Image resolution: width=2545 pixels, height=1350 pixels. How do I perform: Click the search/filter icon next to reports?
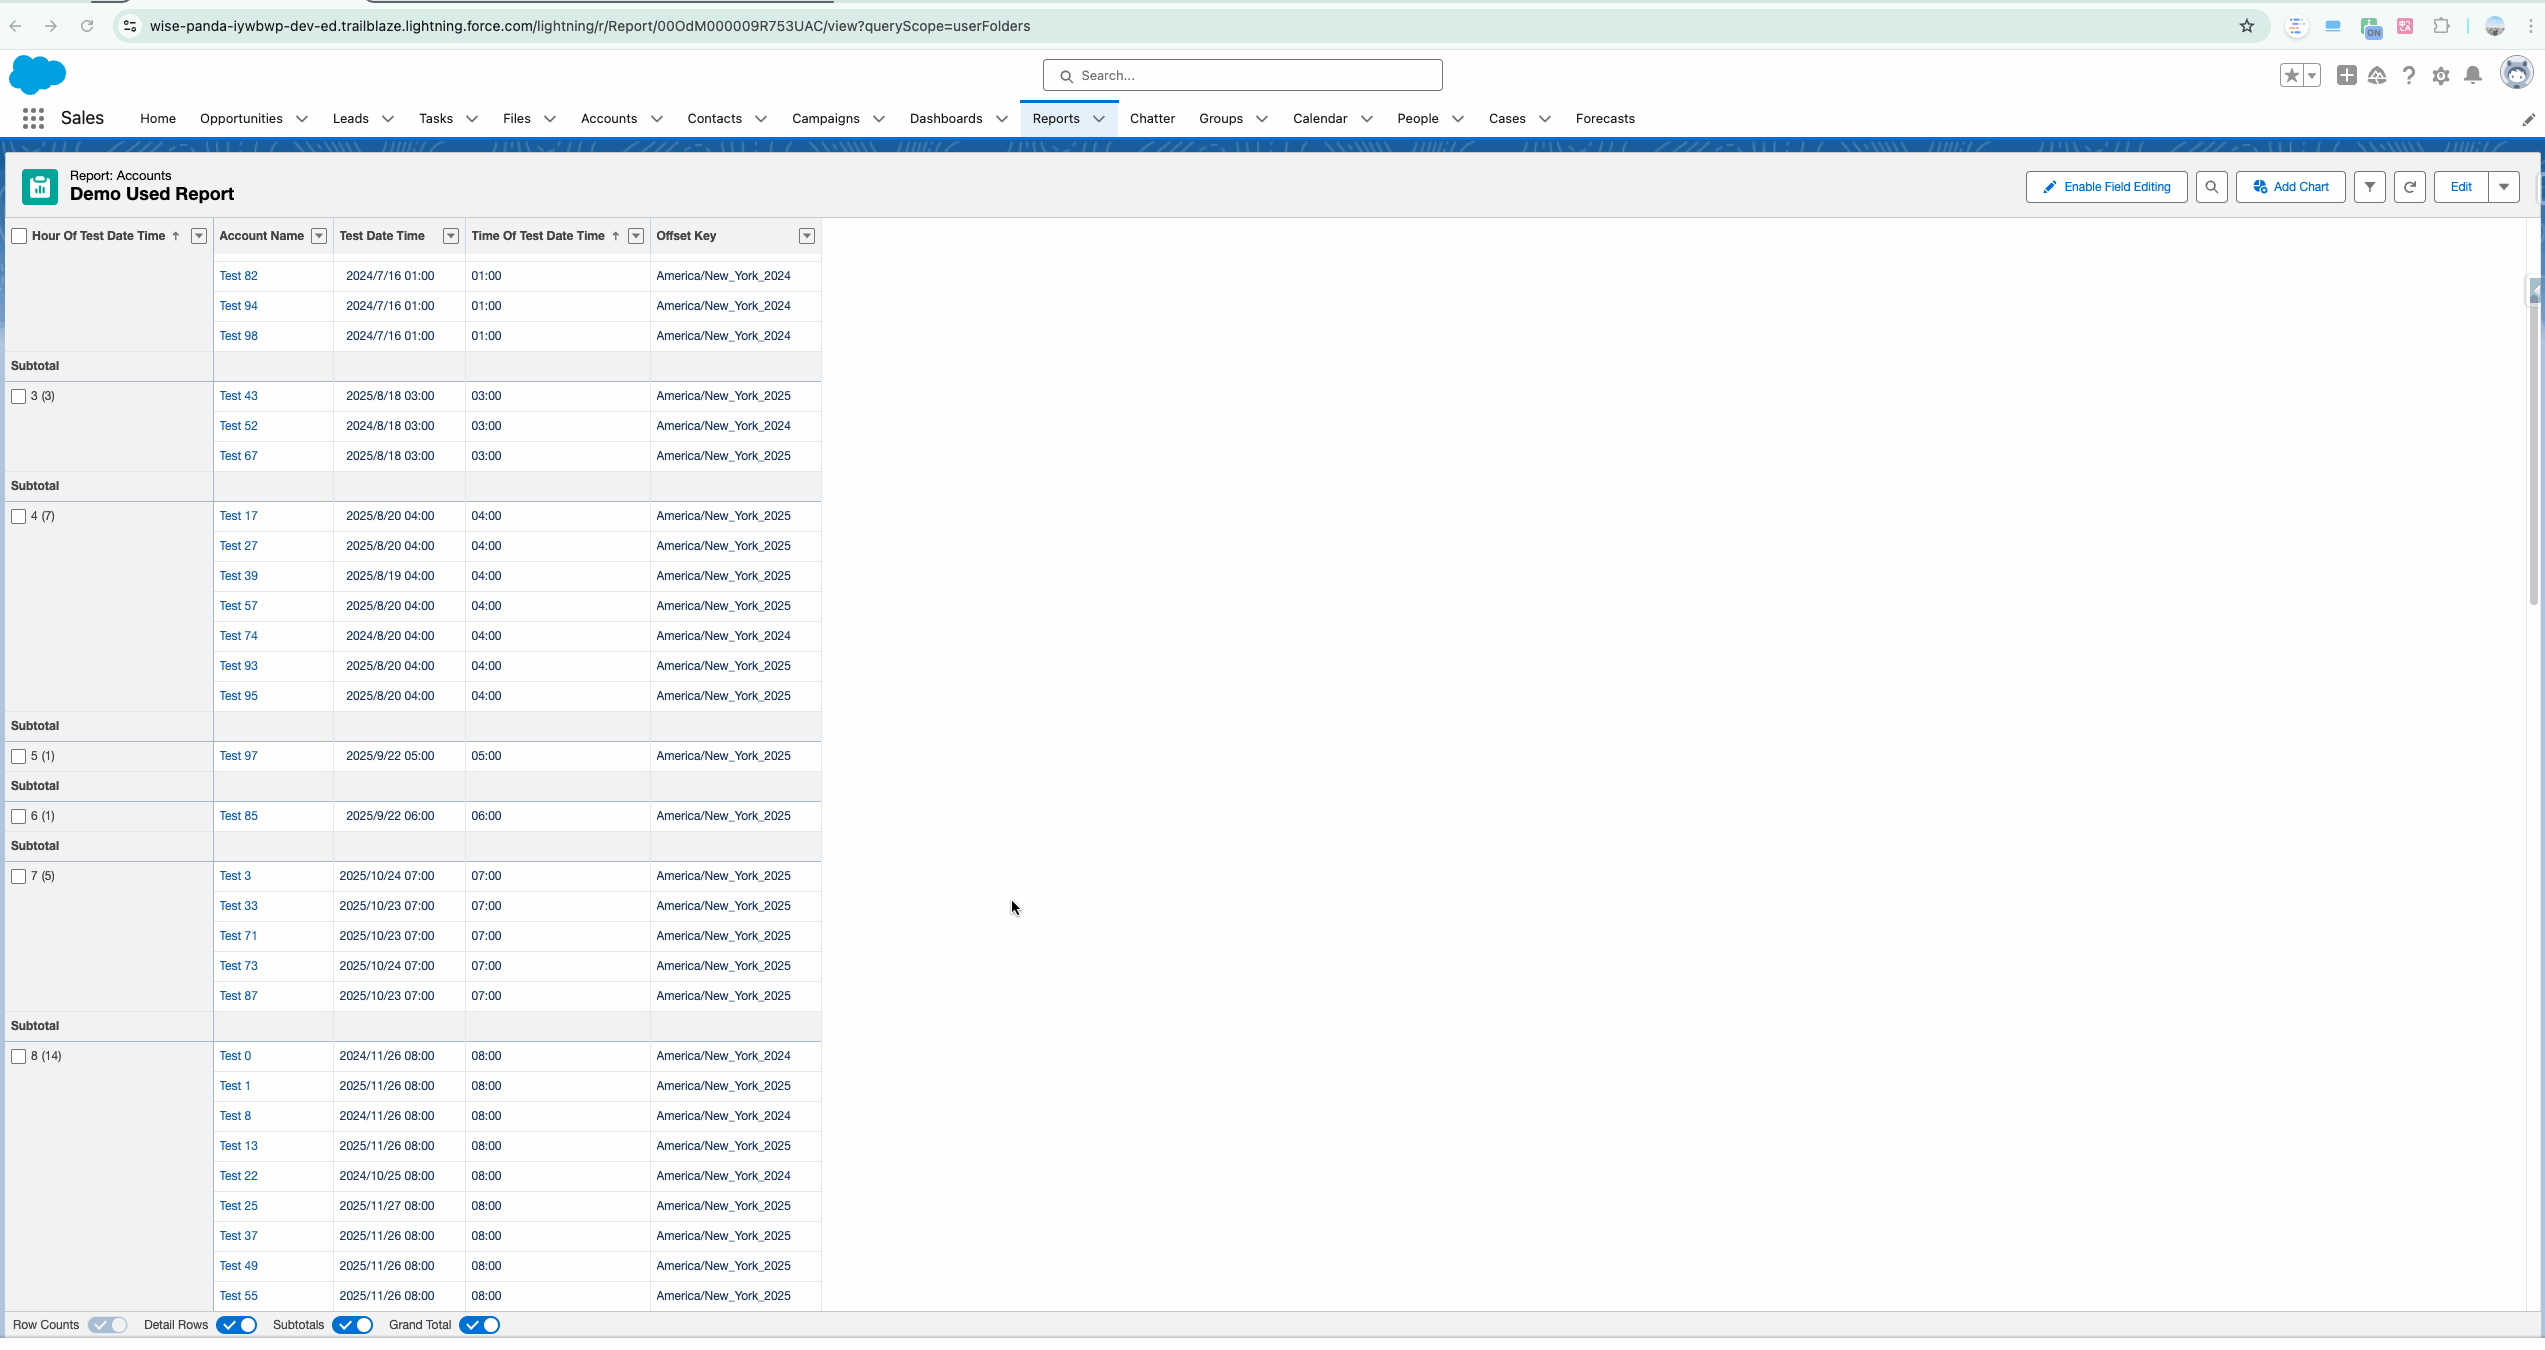coord(2210,187)
